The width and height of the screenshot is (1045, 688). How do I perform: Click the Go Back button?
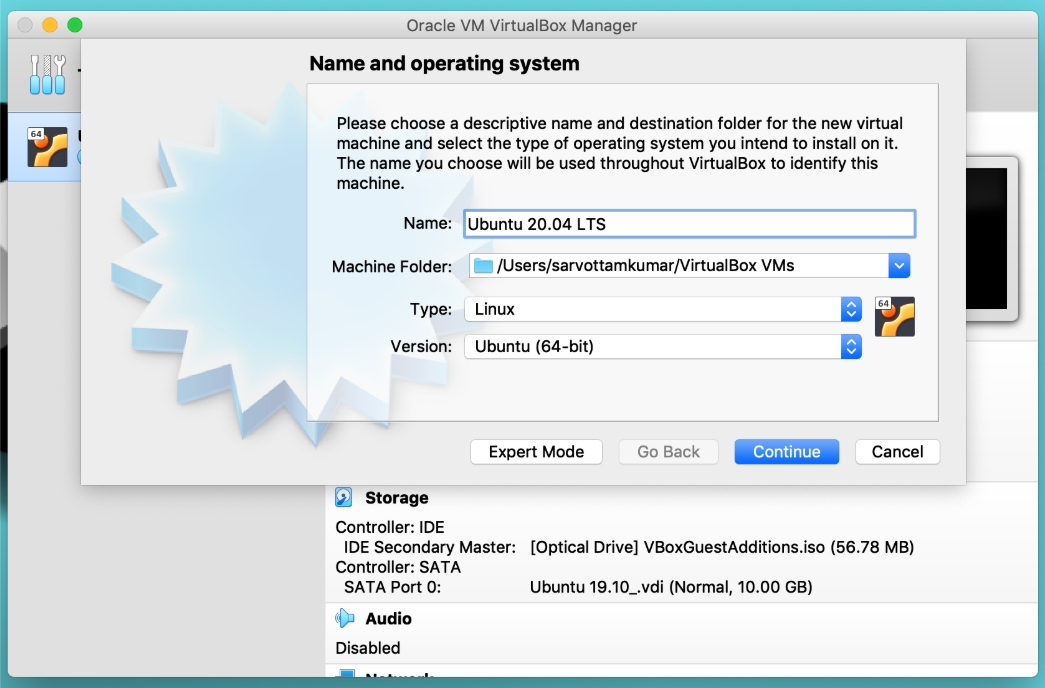(668, 452)
